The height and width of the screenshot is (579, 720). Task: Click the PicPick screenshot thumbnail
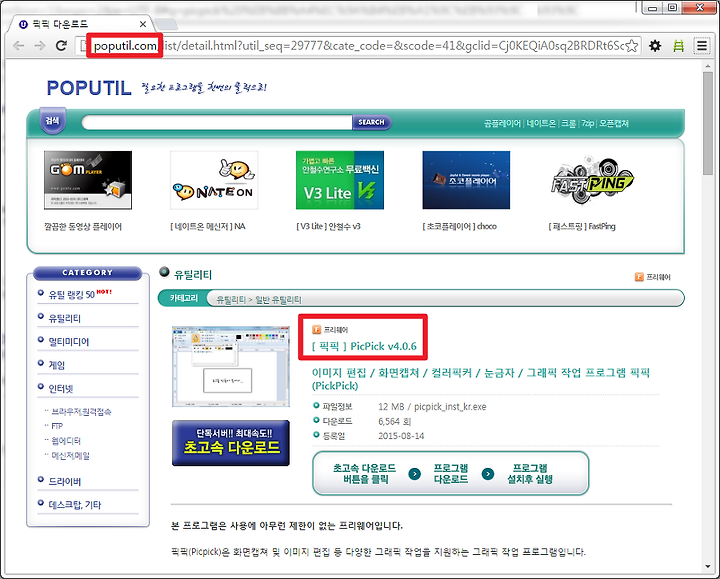pyautogui.click(x=231, y=366)
